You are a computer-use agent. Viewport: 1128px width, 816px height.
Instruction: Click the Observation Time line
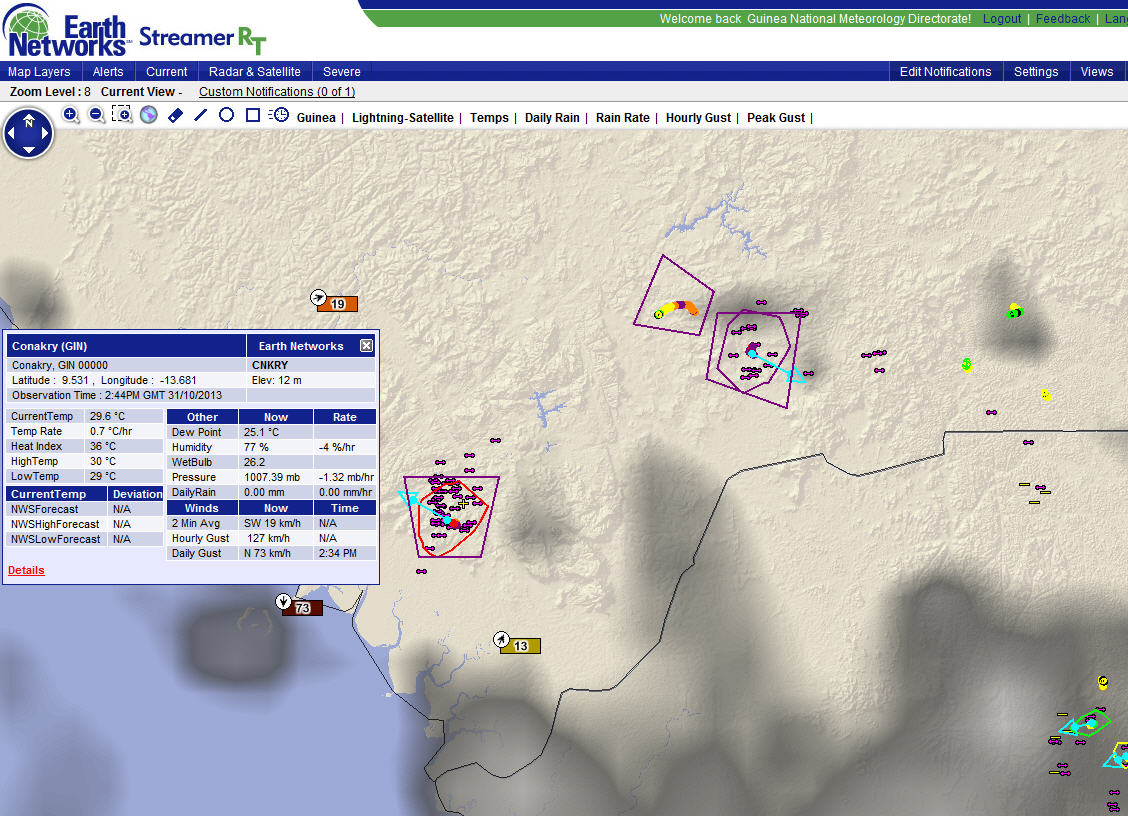click(117, 395)
